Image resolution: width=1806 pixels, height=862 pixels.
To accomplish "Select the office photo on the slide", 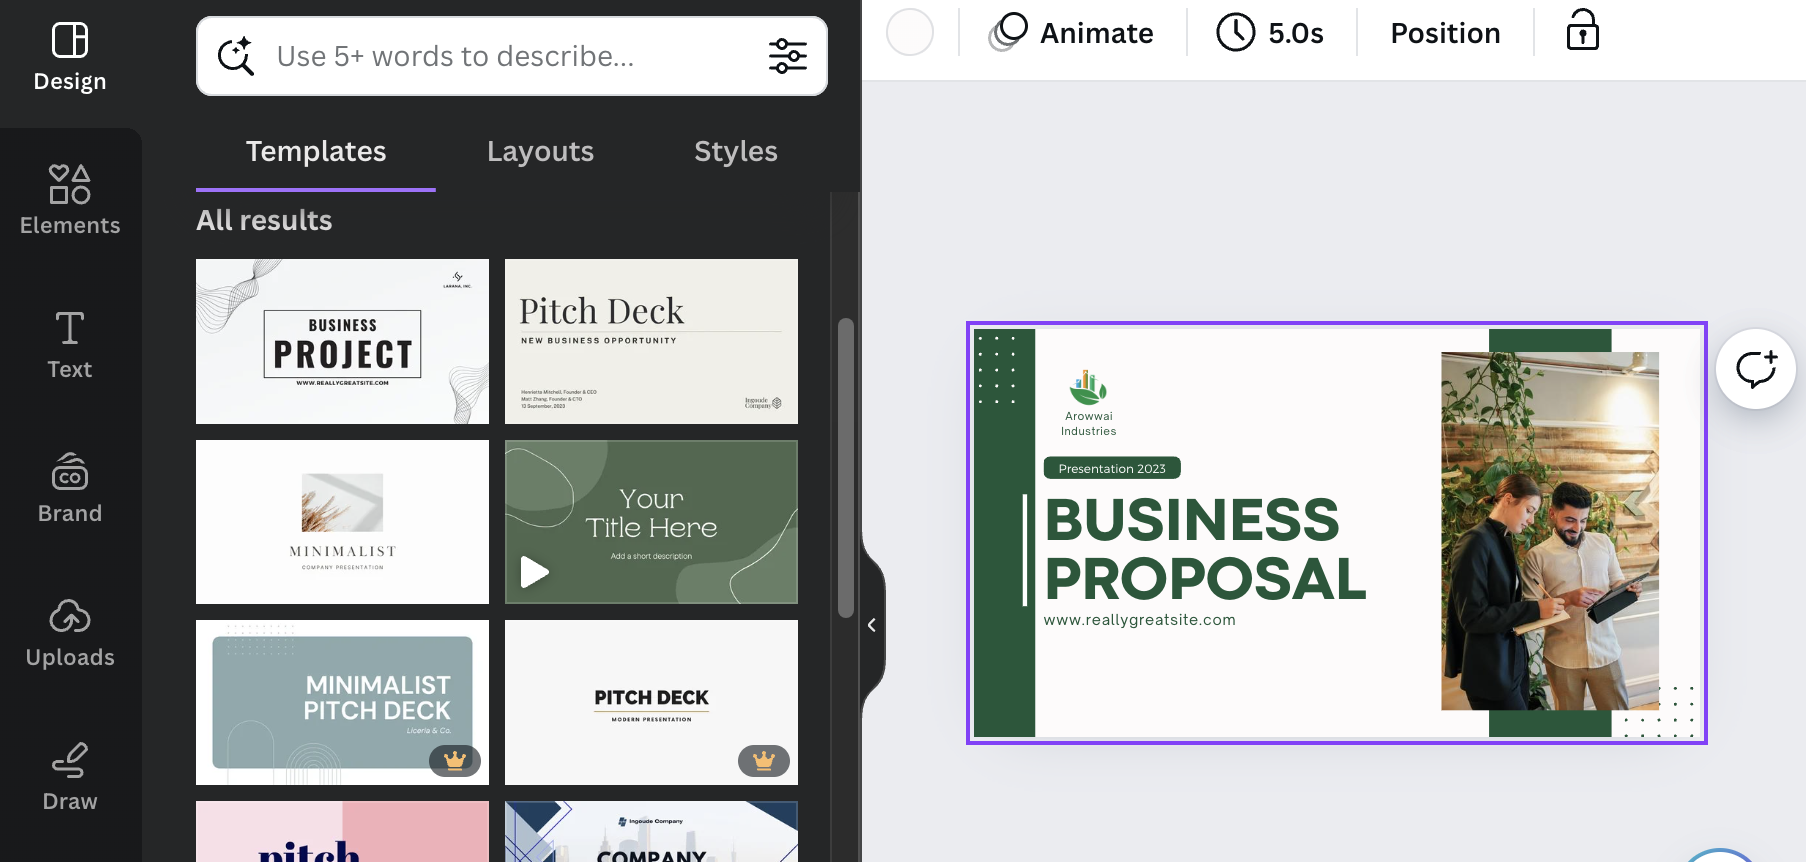I will 1549,531.
